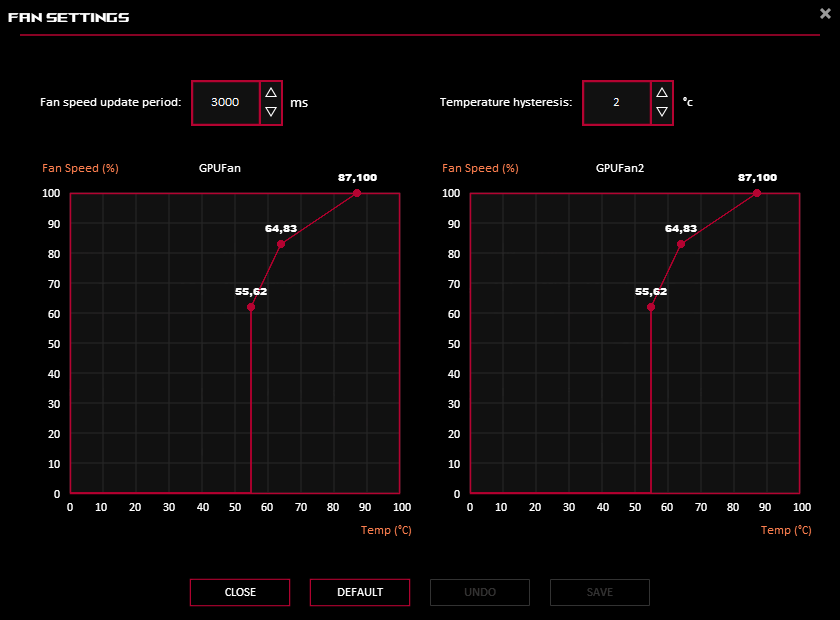Click 'Fan Speed (%)' label above GPUFan graph
Image resolution: width=840 pixels, height=620 pixels.
coord(80,168)
